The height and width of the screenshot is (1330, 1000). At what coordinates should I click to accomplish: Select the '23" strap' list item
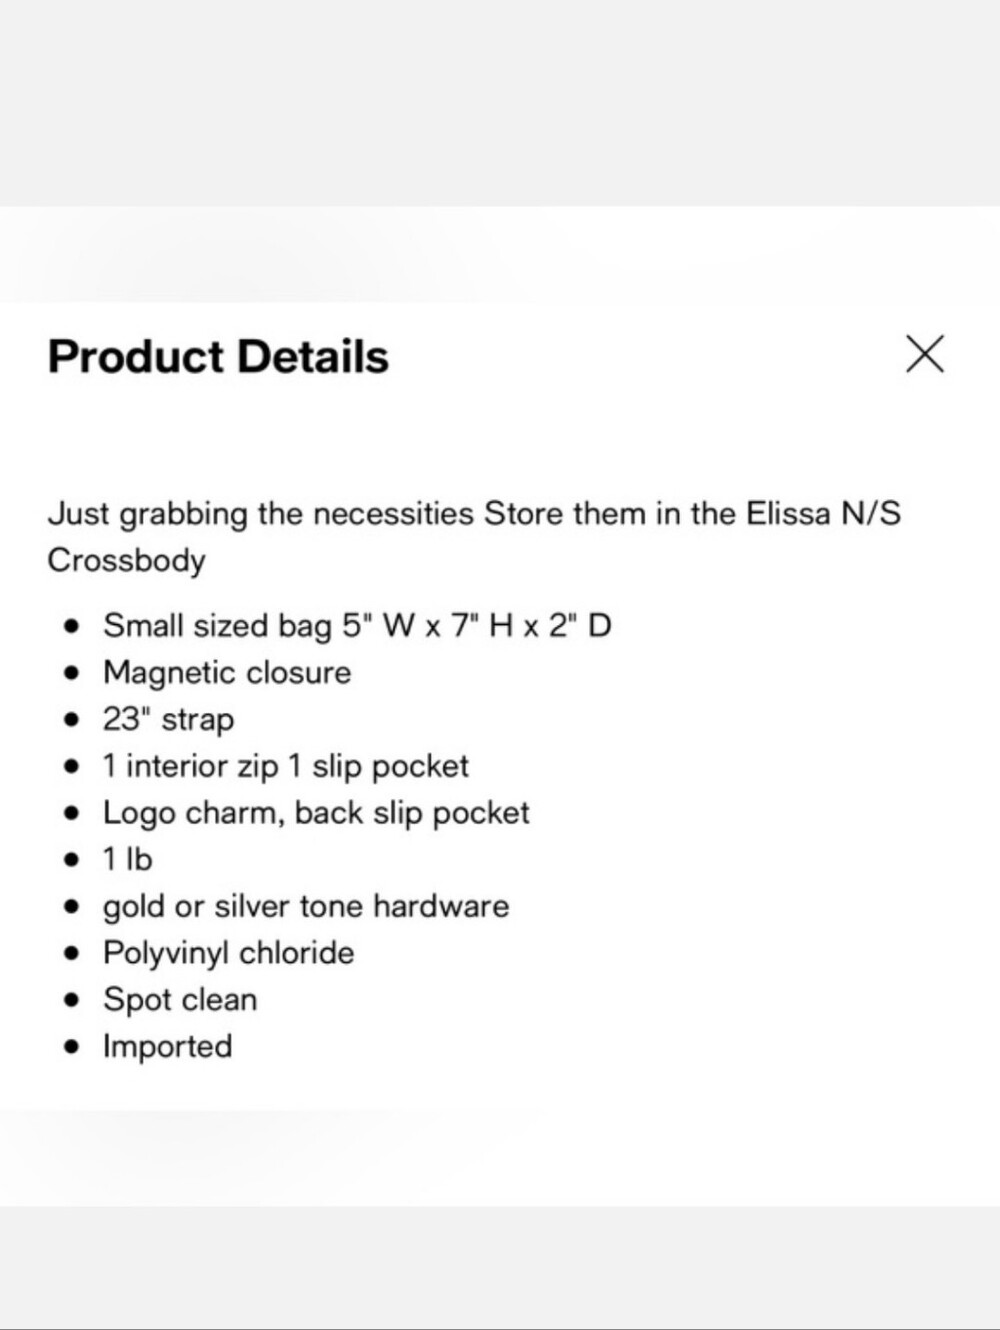tap(168, 719)
